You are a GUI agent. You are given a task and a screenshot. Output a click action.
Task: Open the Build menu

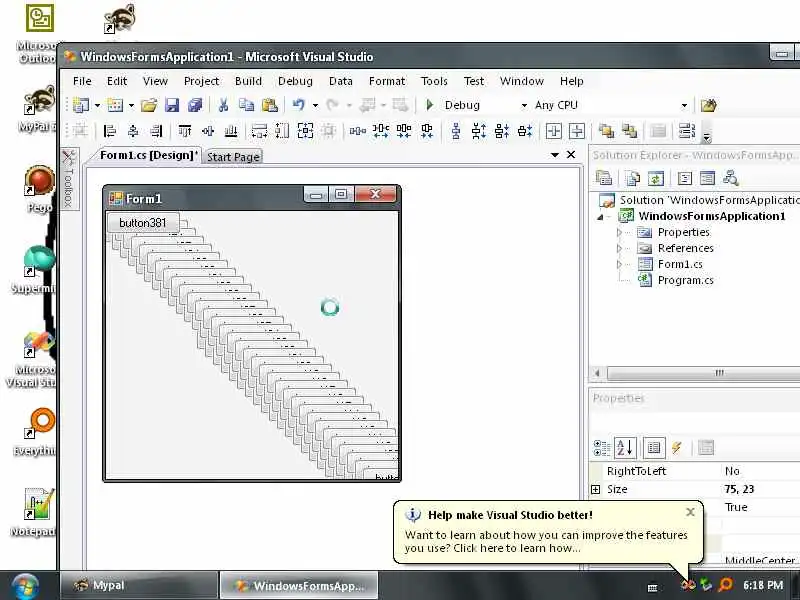click(248, 81)
